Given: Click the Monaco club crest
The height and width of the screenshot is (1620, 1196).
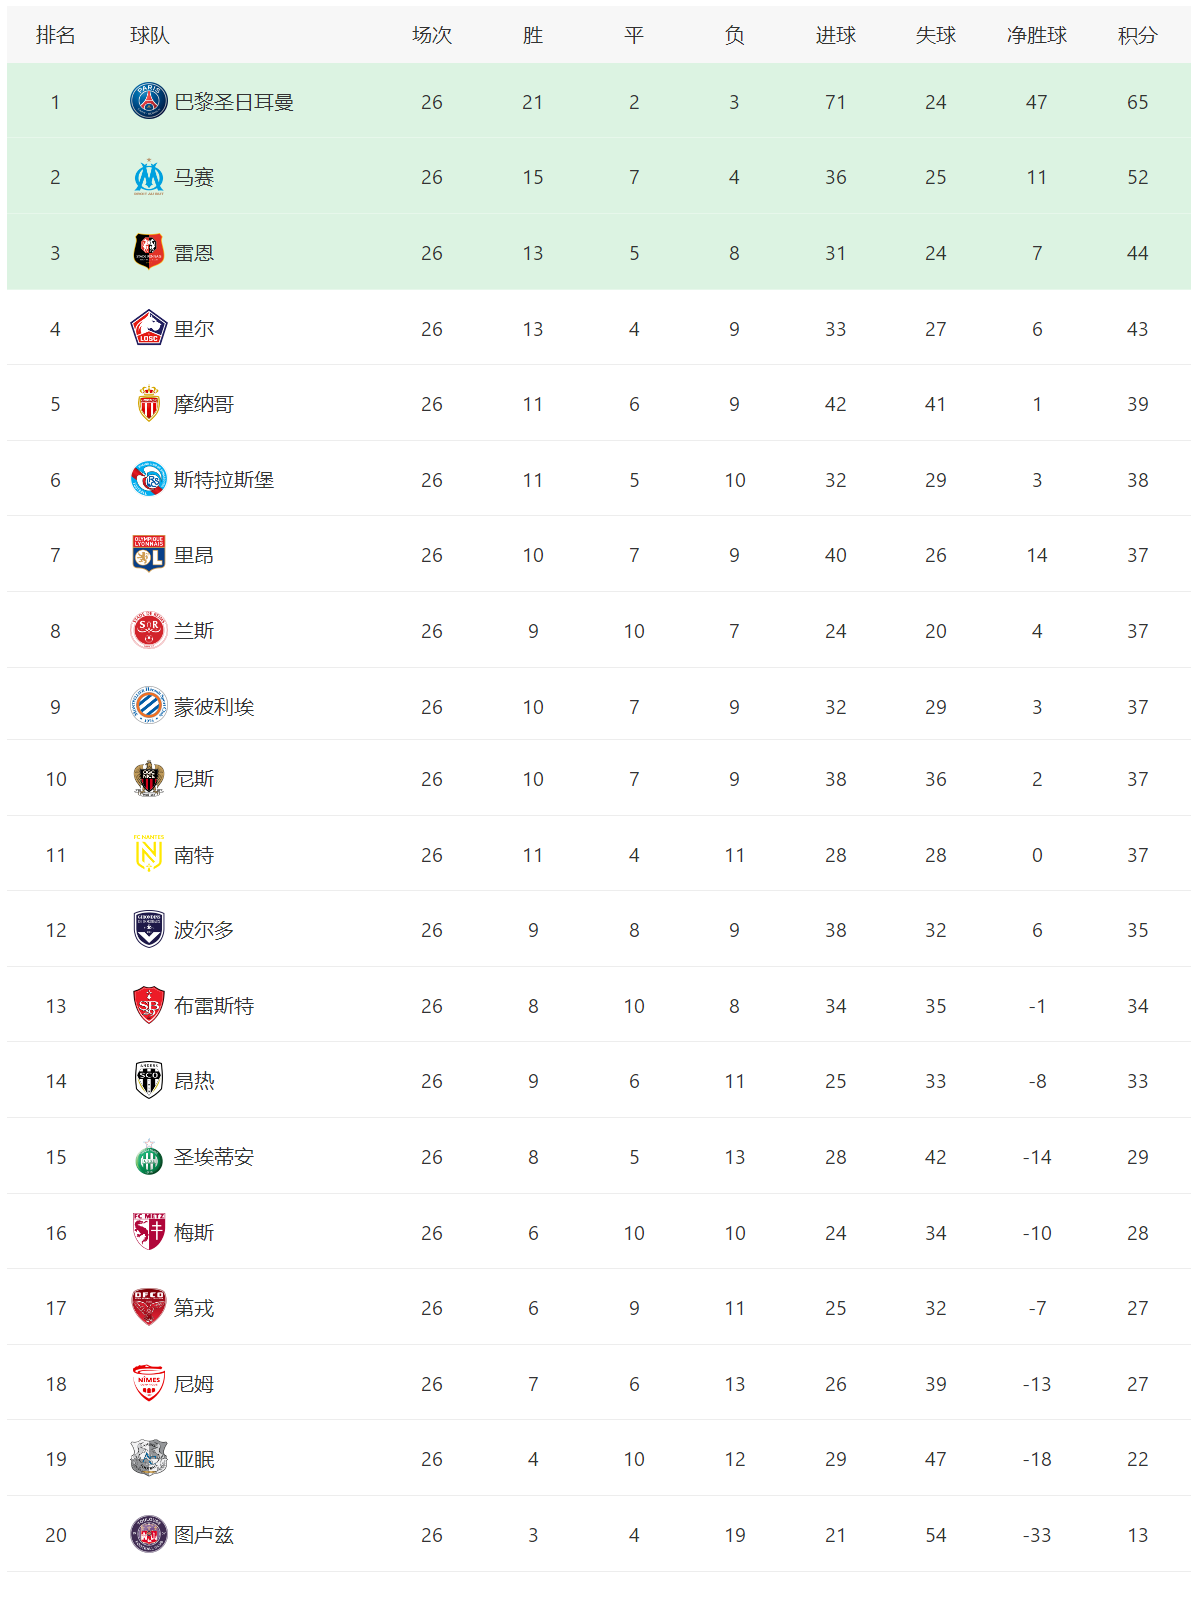Looking at the screenshot, I should [149, 404].
